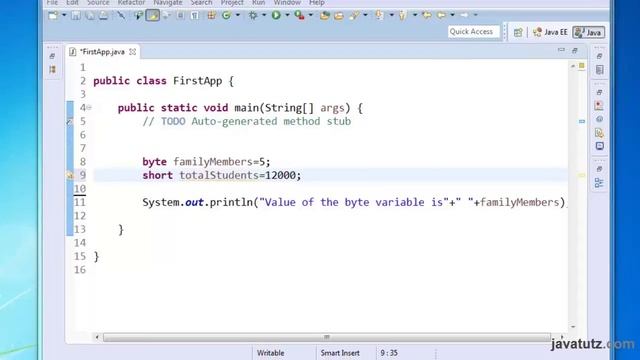Viewport: 640px width, 360px height.
Task: Click in the Quick Access field
Action: [474, 32]
